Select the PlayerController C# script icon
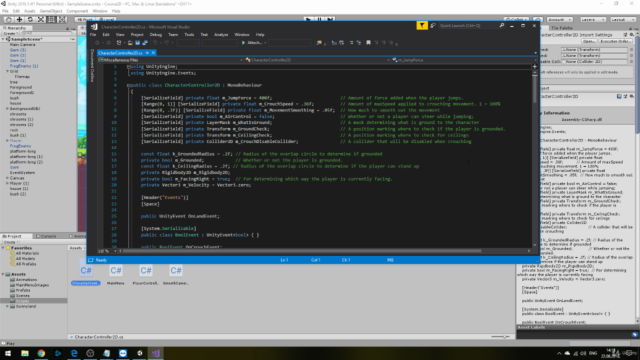Viewport: 640px width, 360px height. tap(146, 271)
